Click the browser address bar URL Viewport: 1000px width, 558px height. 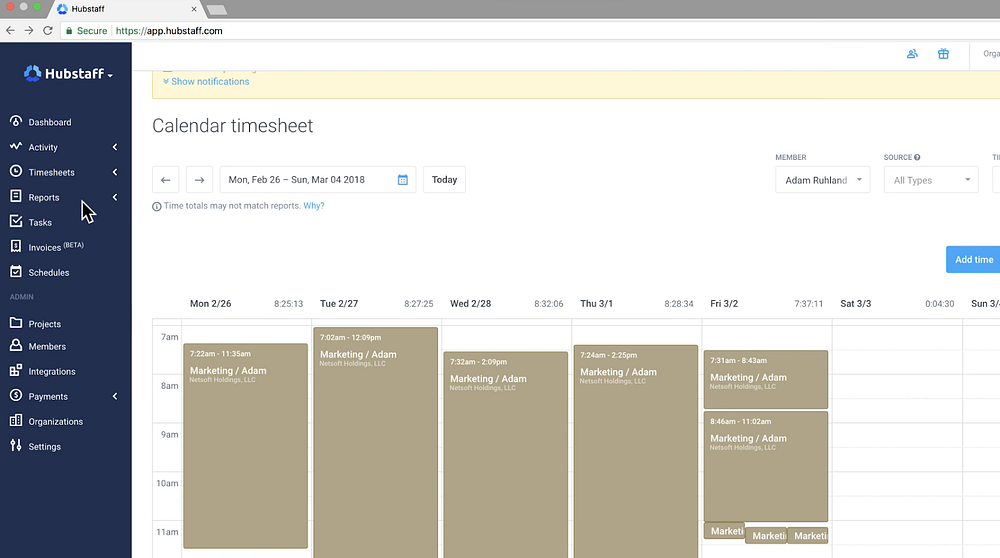pos(169,31)
